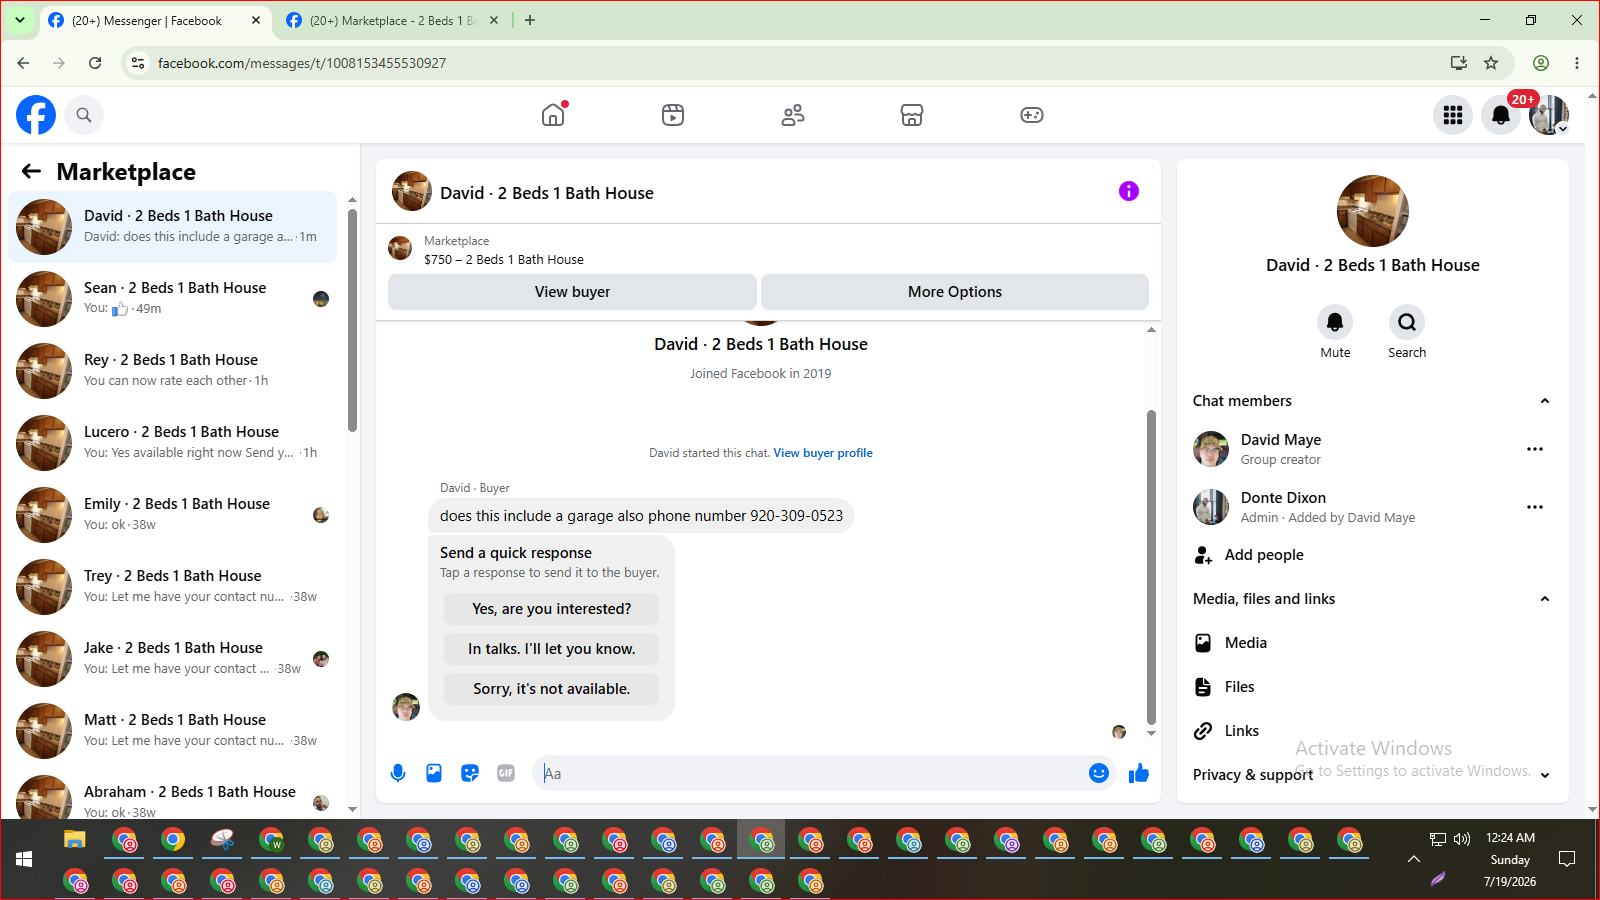The height and width of the screenshot is (900, 1600).
Task: Open the tab search dropdown arrow
Action: point(19,20)
